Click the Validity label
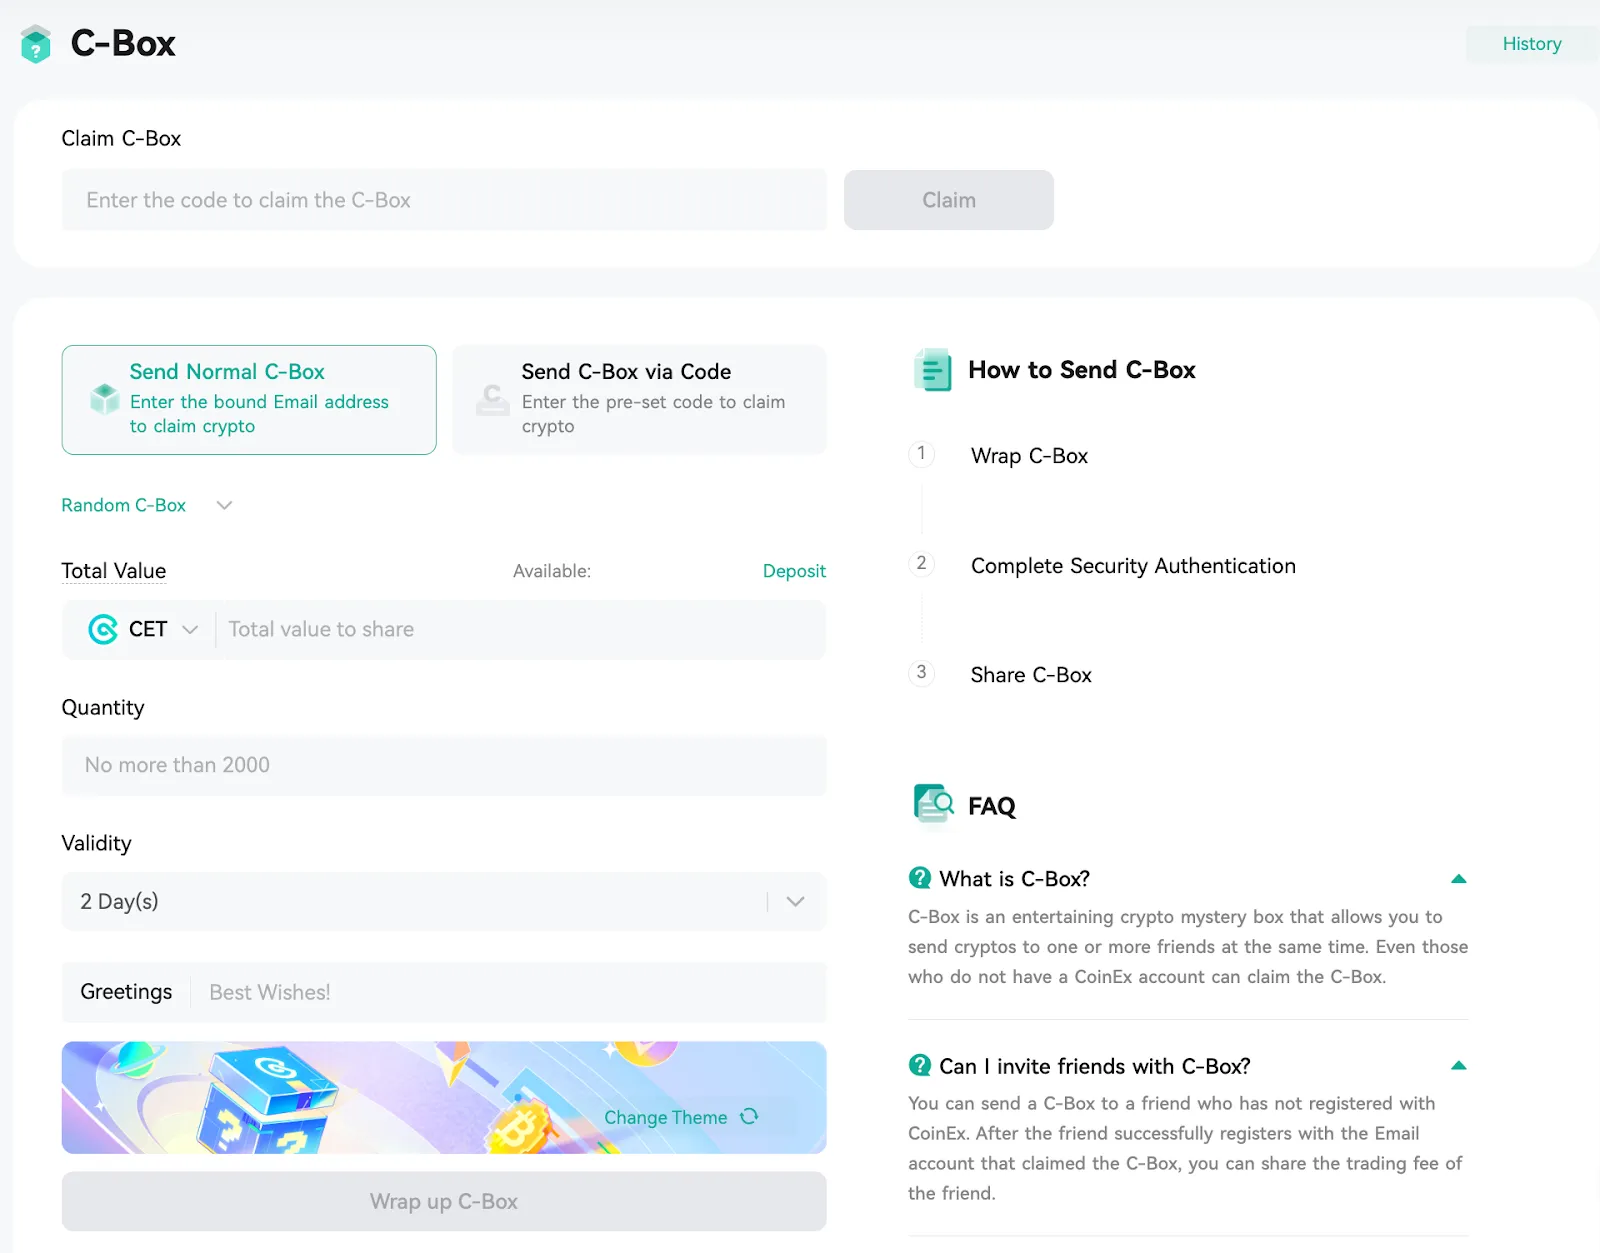 coord(96,843)
